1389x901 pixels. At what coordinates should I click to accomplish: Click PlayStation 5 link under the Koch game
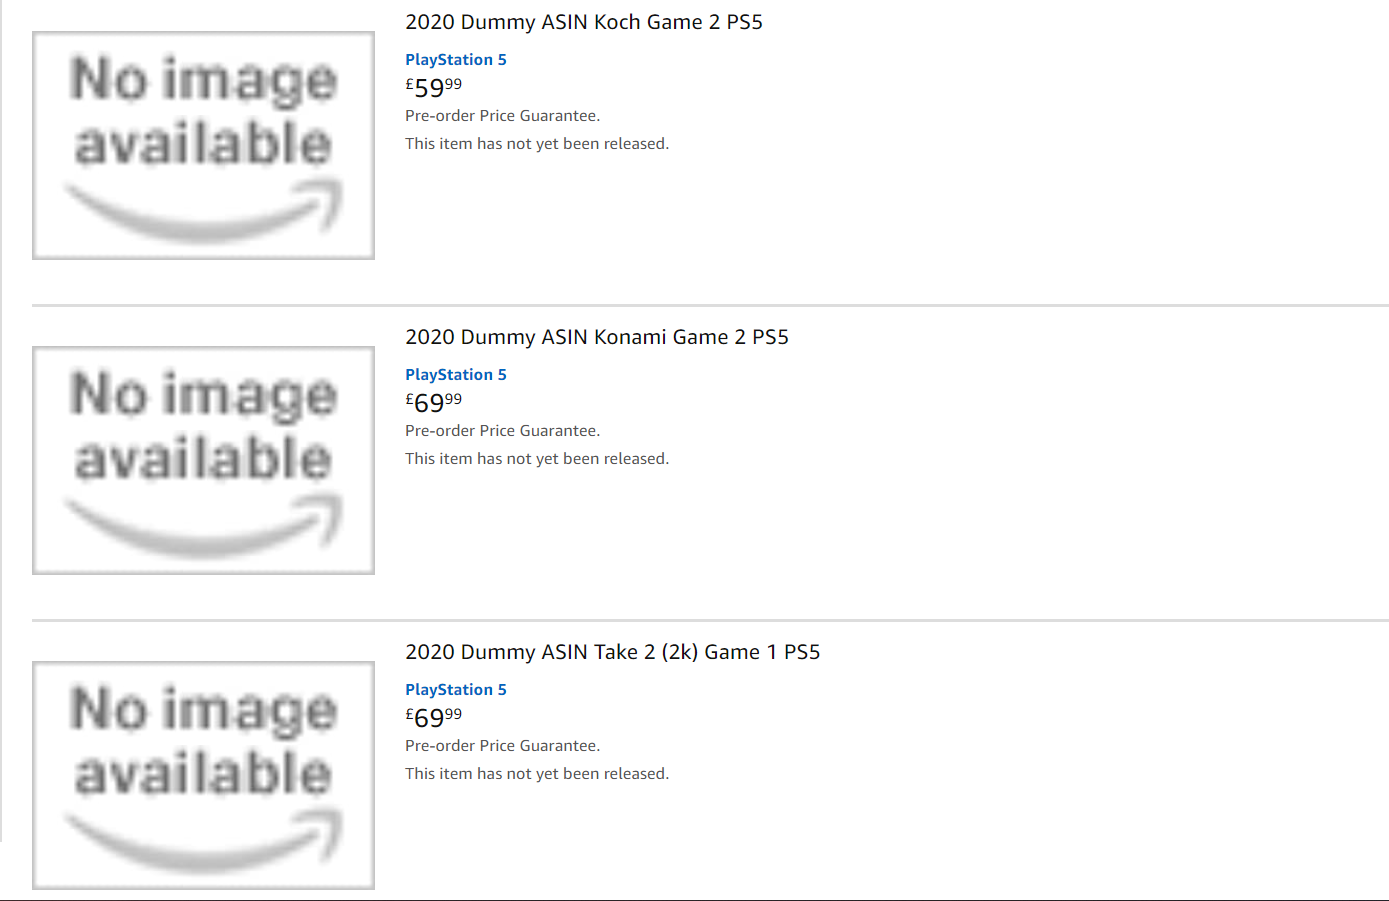(x=455, y=60)
